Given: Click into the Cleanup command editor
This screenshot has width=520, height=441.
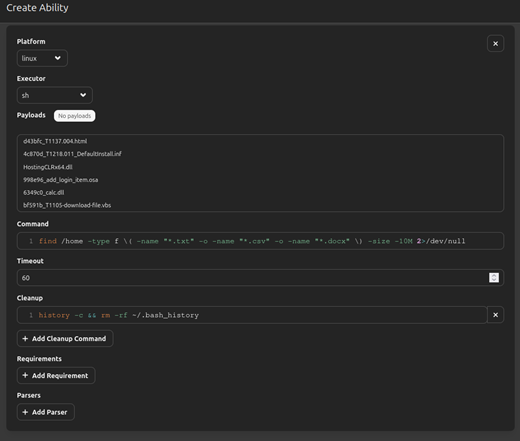Looking at the screenshot, I should [252, 315].
